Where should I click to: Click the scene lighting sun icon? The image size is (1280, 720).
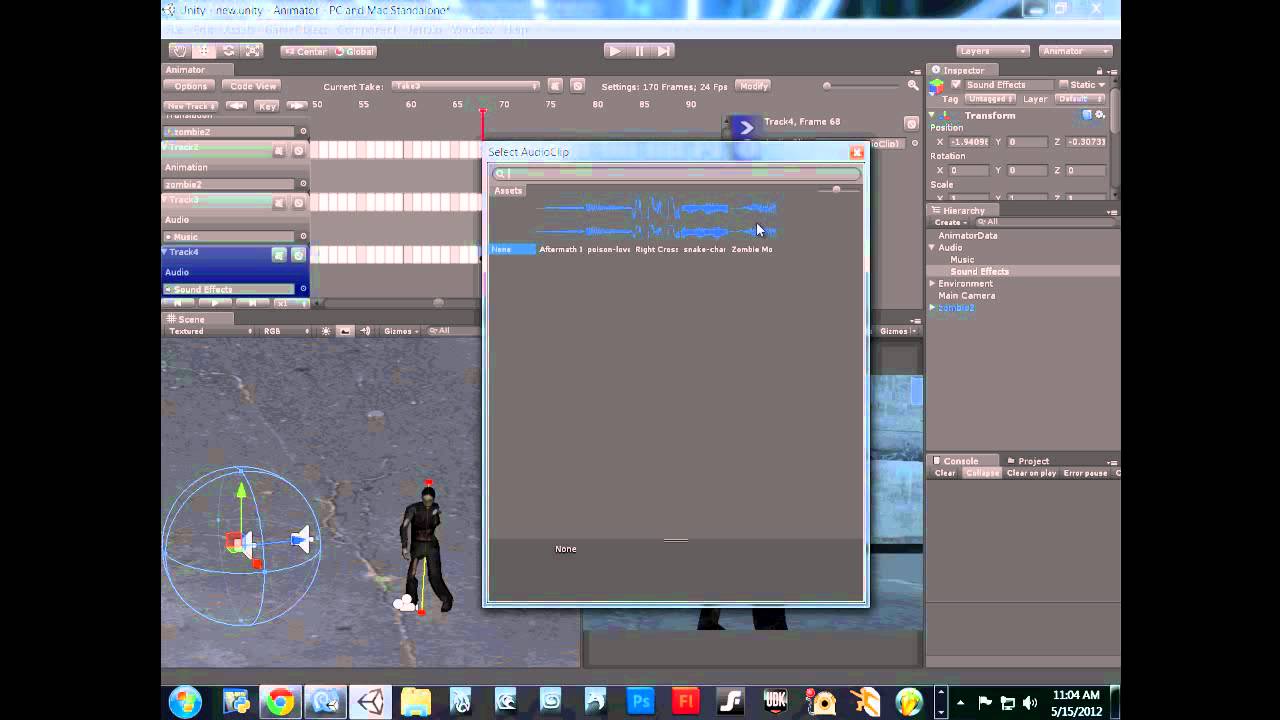click(x=326, y=330)
